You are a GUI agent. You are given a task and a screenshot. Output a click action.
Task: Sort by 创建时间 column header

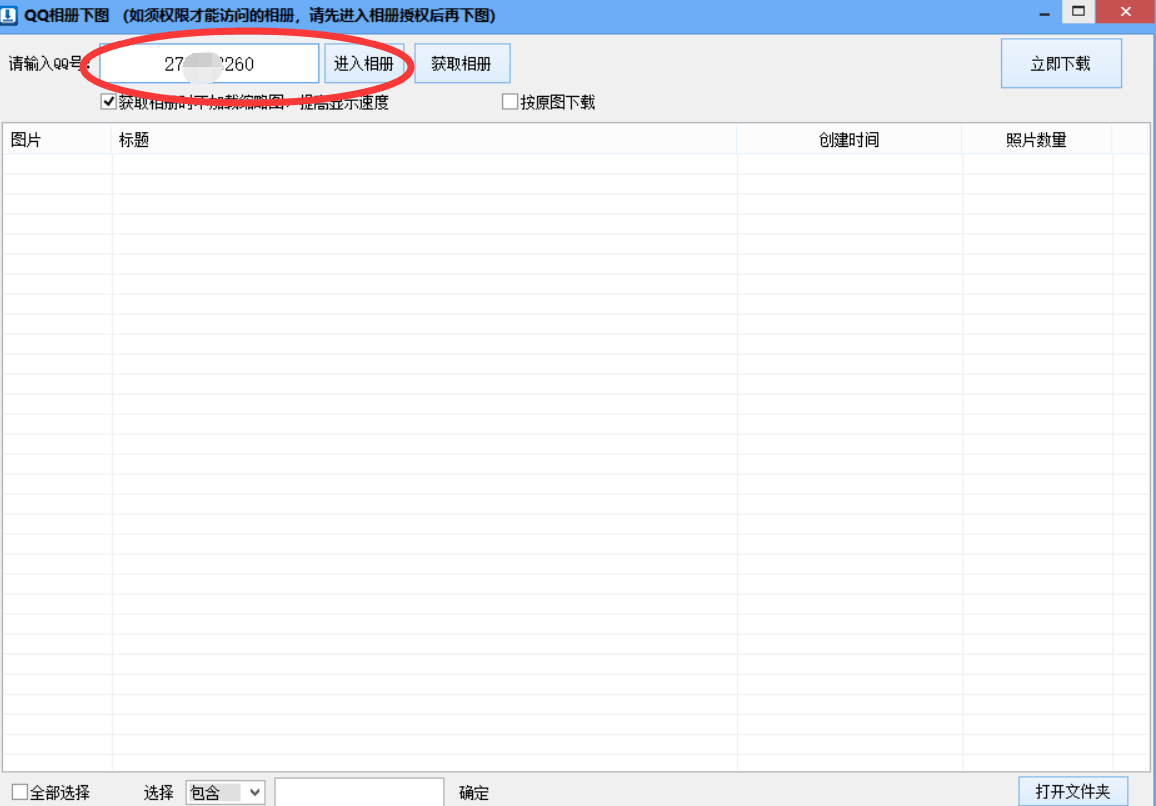849,139
